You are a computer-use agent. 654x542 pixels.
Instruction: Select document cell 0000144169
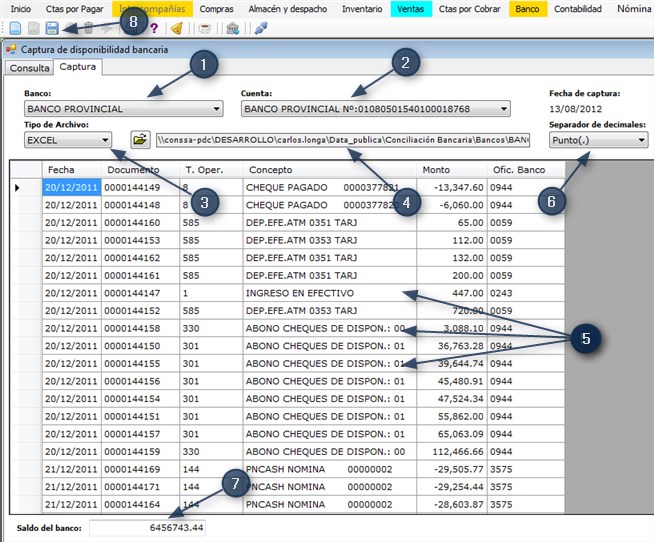pyautogui.click(x=141, y=469)
